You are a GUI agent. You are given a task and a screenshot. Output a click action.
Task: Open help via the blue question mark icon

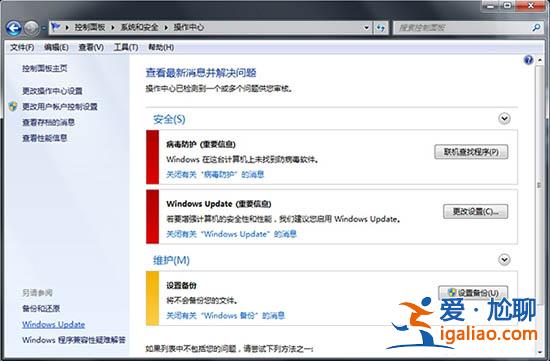click(x=528, y=60)
